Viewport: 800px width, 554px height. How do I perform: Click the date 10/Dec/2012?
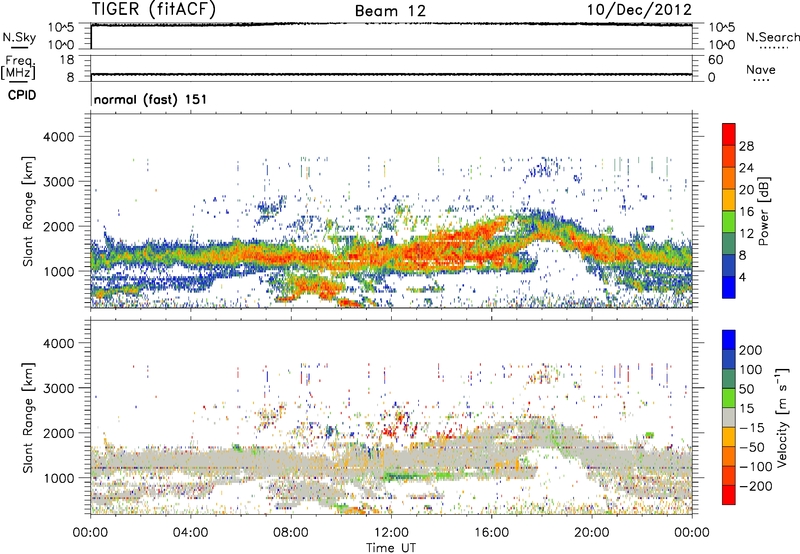(639, 10)
